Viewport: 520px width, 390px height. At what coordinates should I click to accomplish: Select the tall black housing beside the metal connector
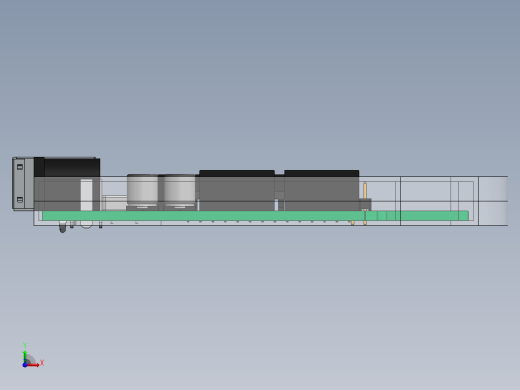[67, 183]
